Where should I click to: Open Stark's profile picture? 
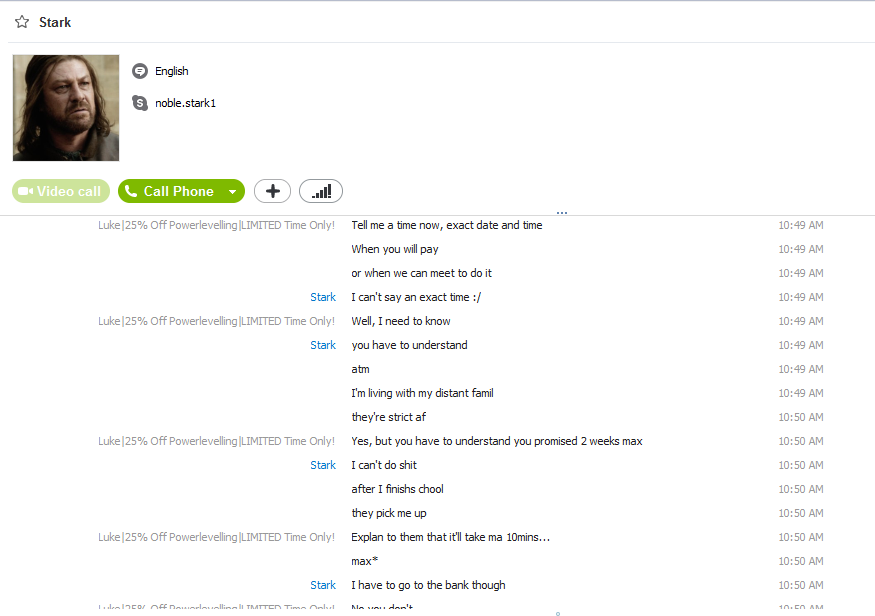click(x=66, y=108)
